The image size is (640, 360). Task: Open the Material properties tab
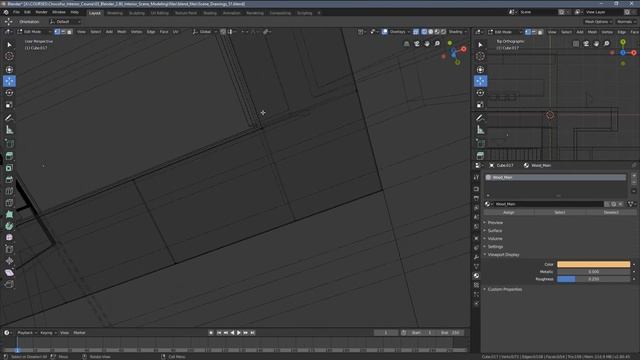click(476, 276)
